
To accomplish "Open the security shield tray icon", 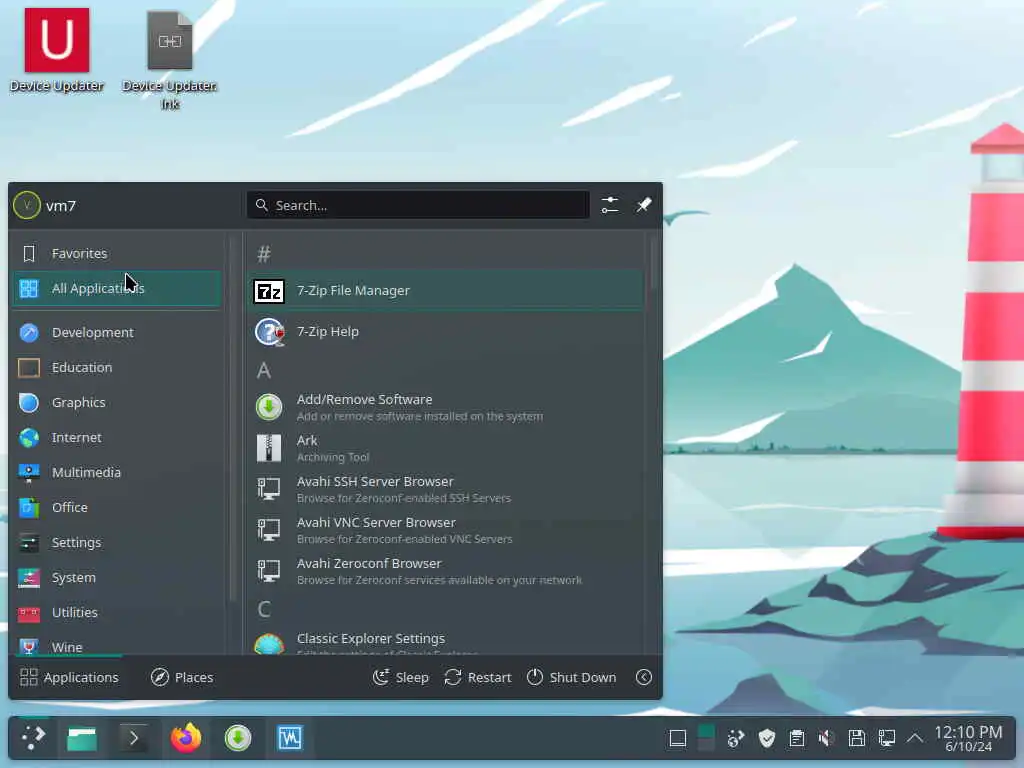I will pos(767,739).
